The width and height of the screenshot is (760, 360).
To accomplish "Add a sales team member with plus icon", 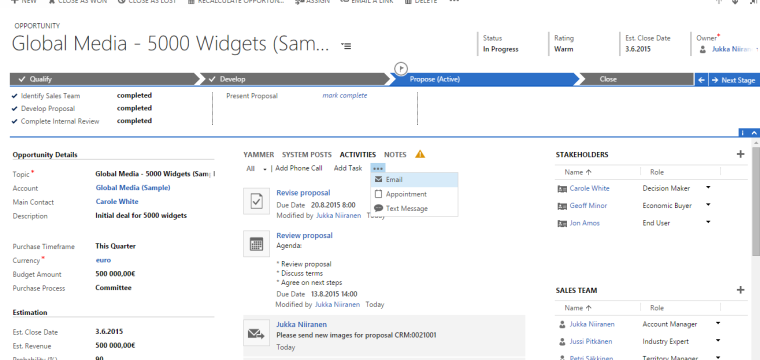I will (x=740, y=290).
